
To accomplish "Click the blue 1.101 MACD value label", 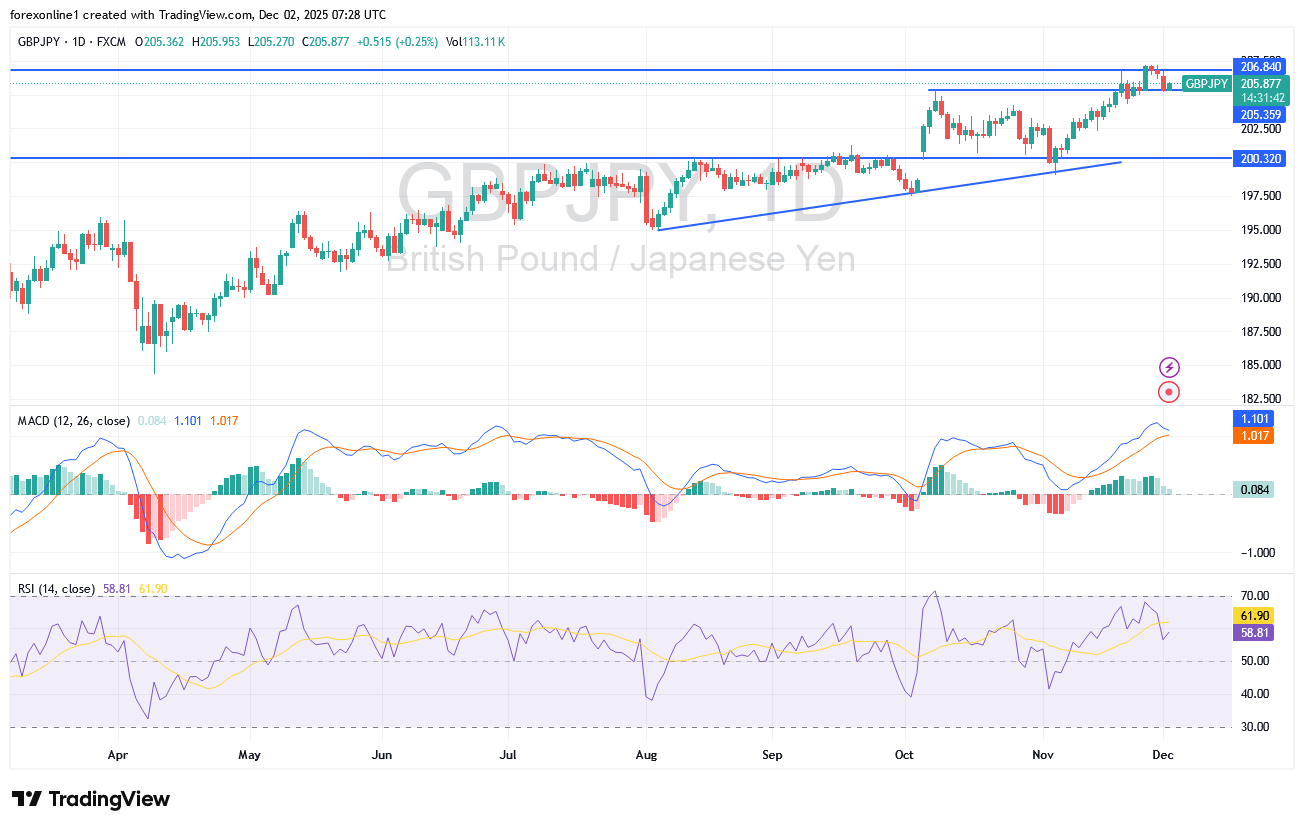I will (x=1254, y=420).
